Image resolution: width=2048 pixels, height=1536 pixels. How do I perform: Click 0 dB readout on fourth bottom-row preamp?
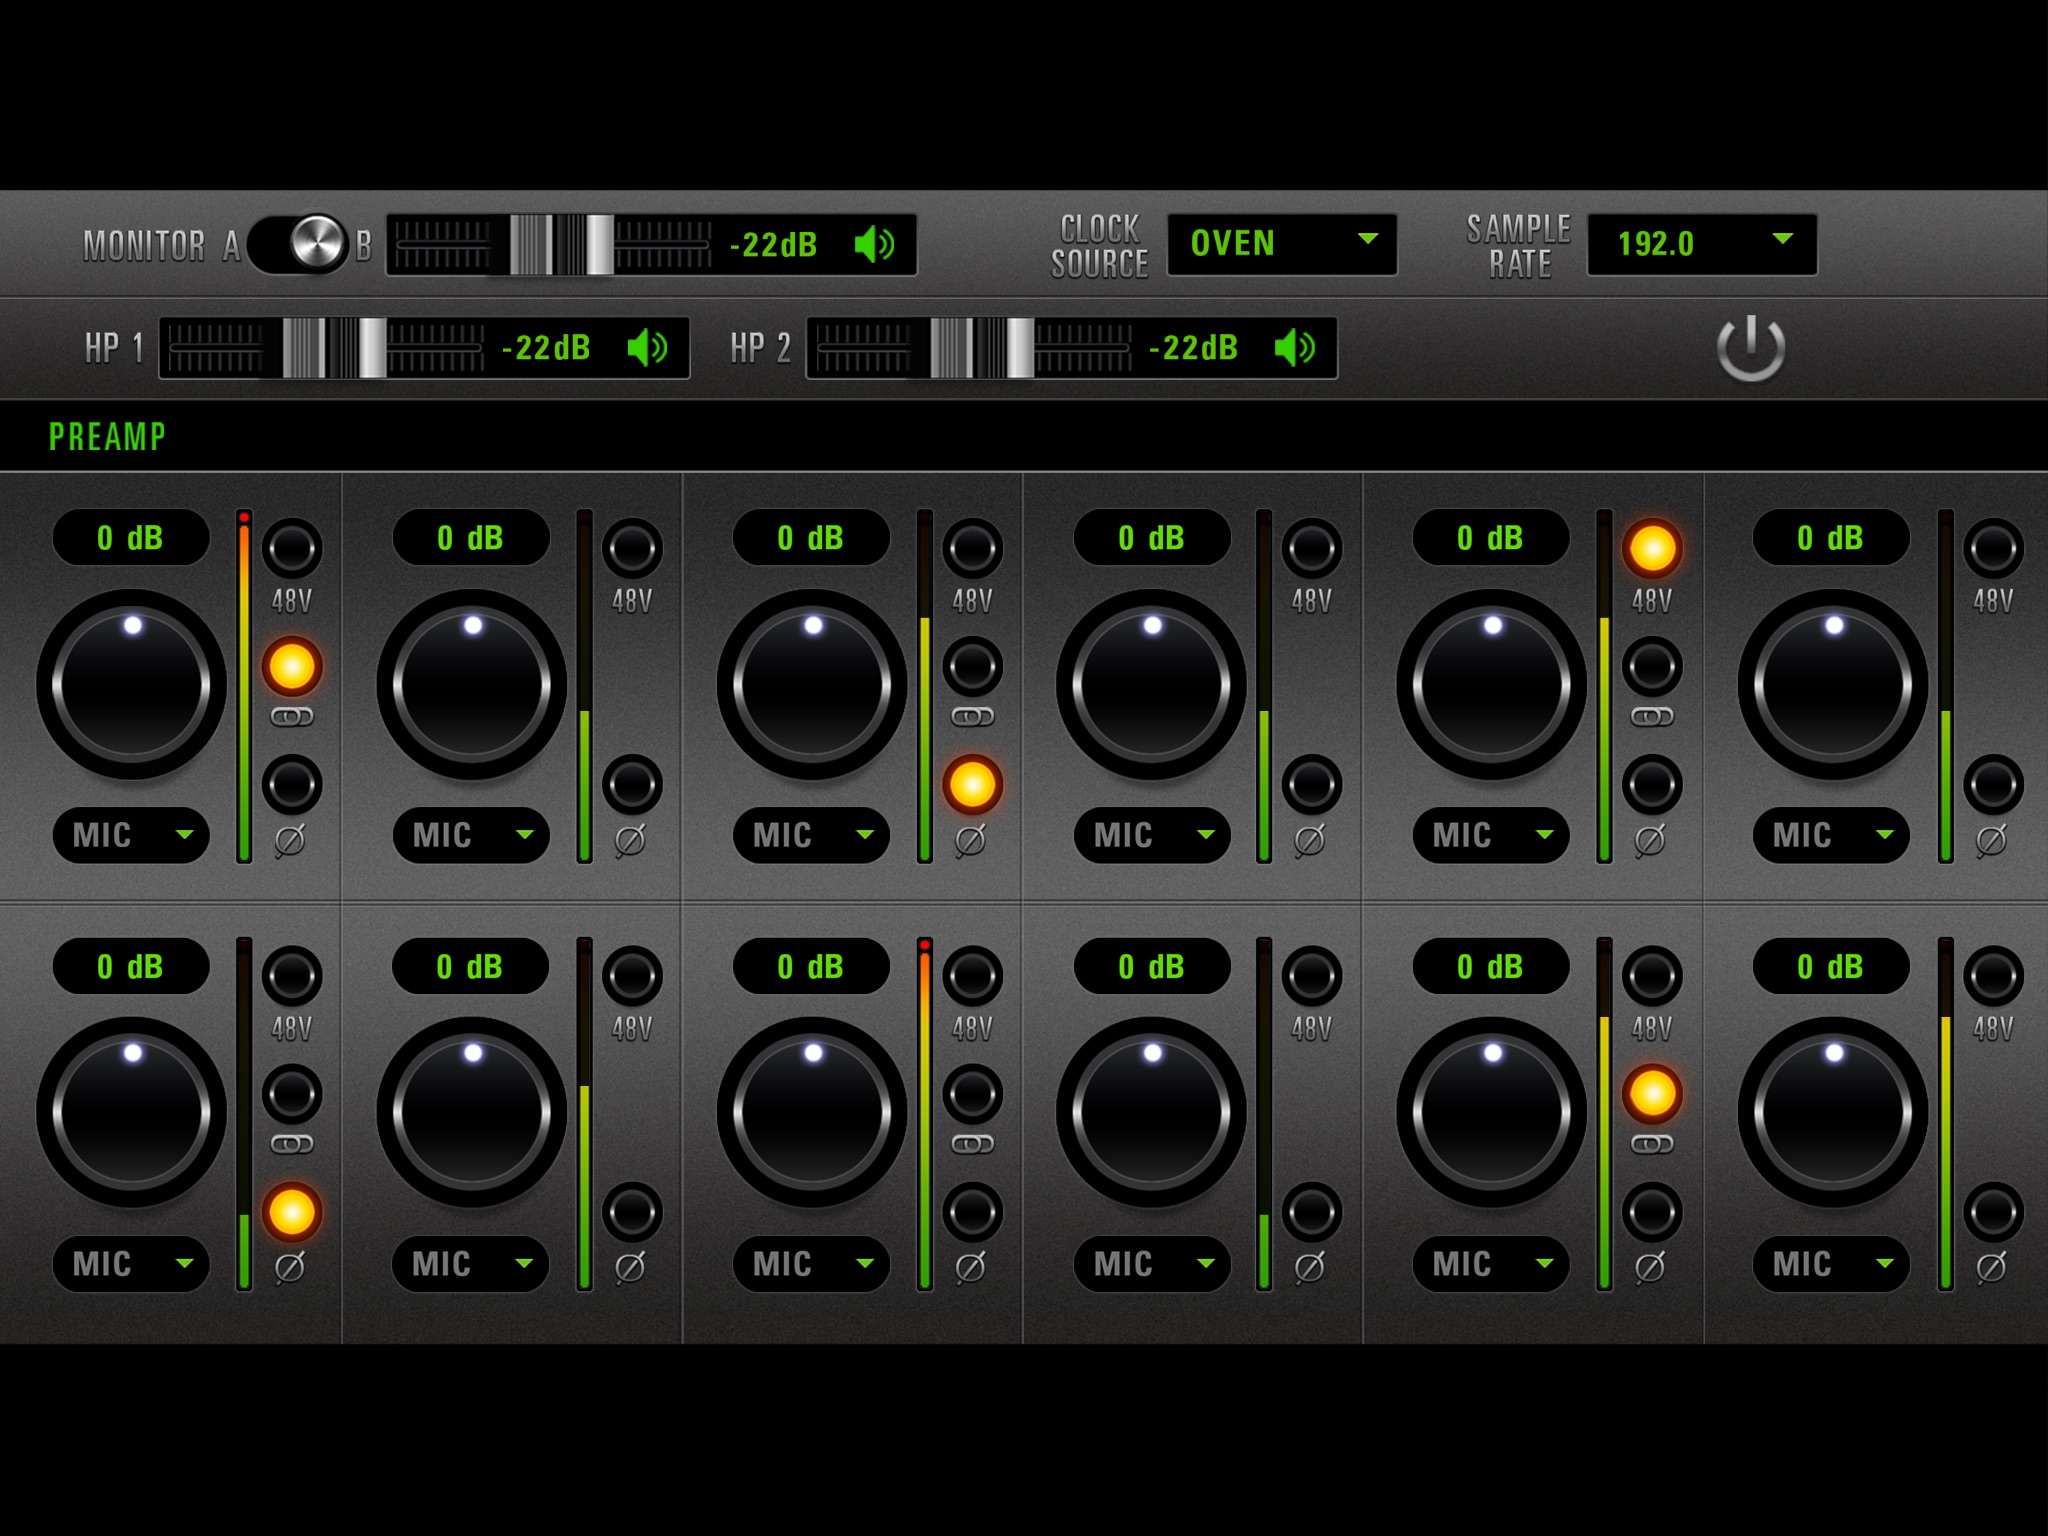point(1151,967)
